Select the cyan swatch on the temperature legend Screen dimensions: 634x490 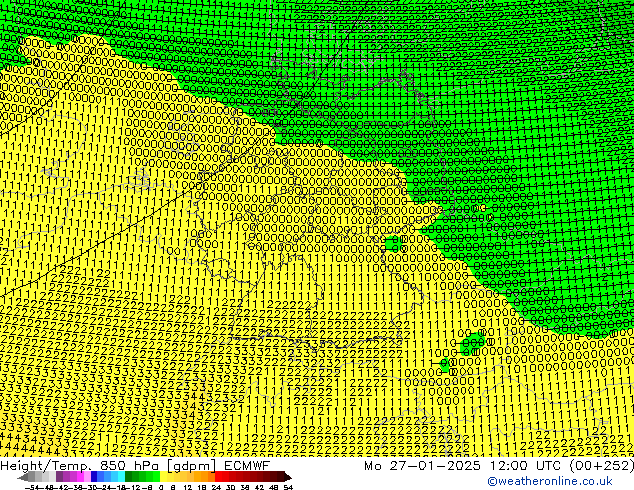coord(121,477)
